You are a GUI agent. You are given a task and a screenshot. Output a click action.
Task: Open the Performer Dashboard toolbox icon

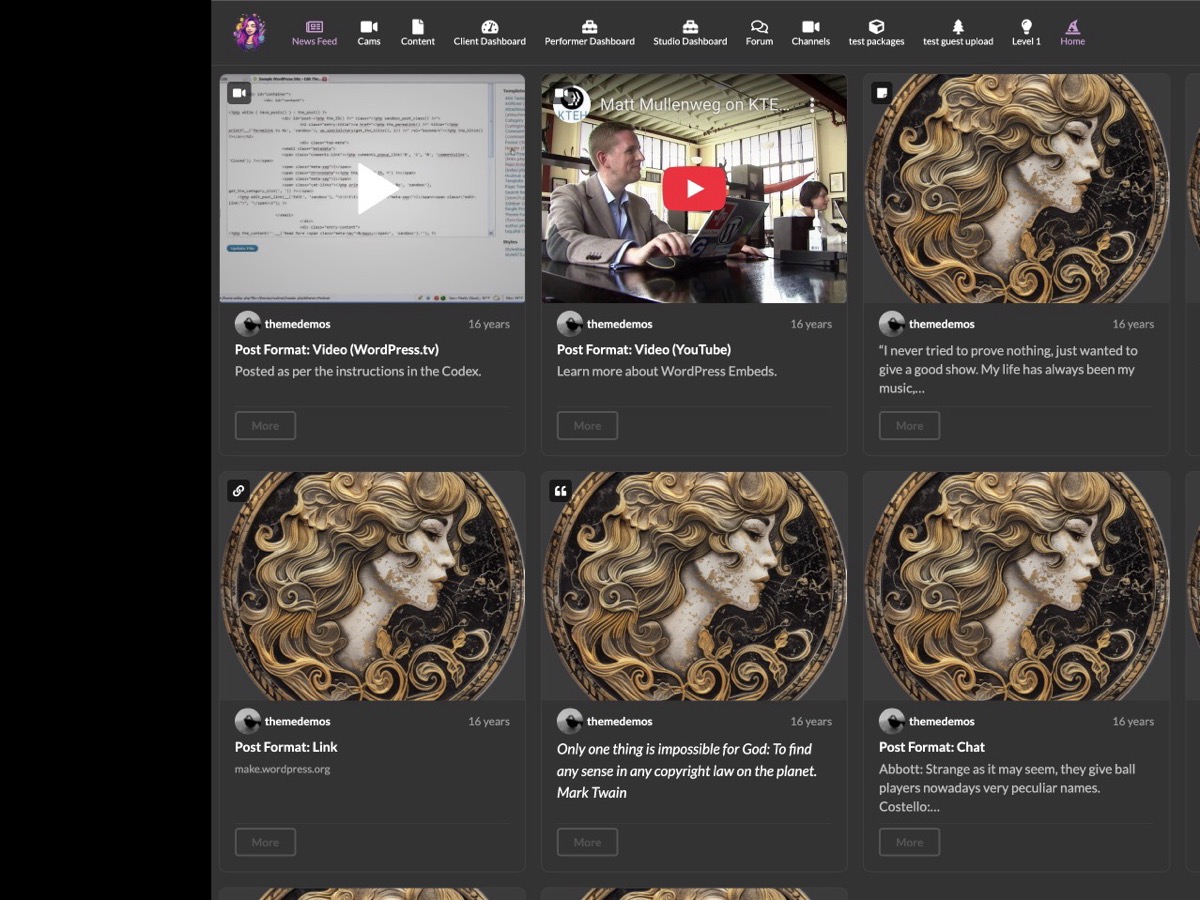(x=589, y=26)
